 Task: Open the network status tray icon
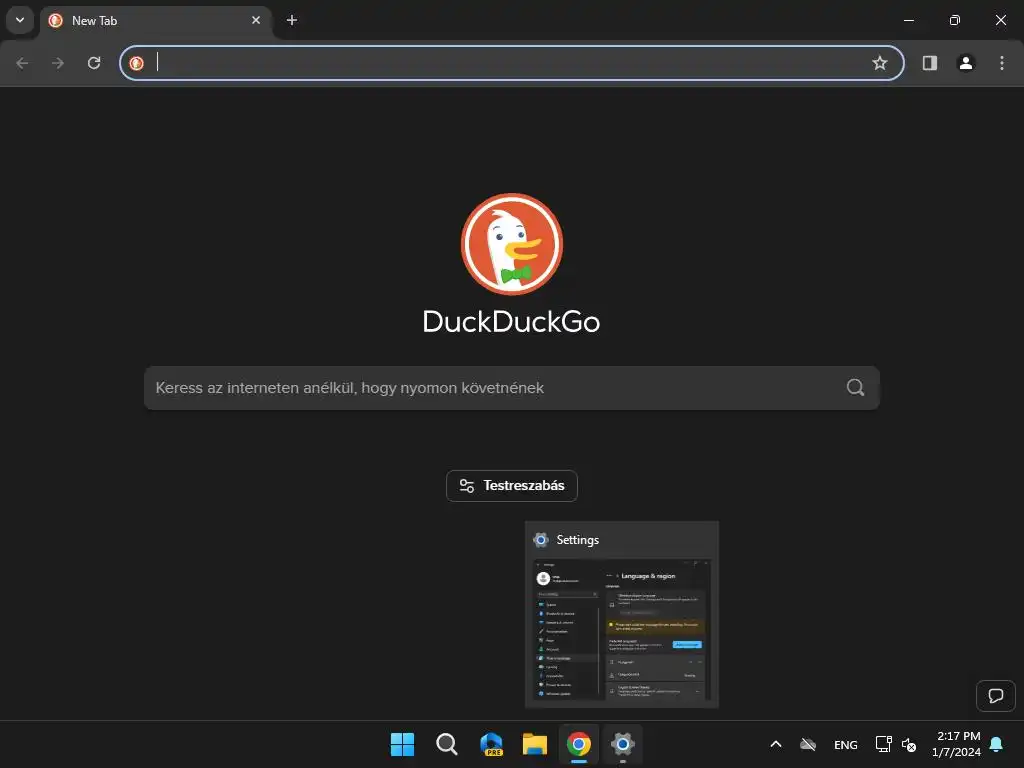pos(884,744)
